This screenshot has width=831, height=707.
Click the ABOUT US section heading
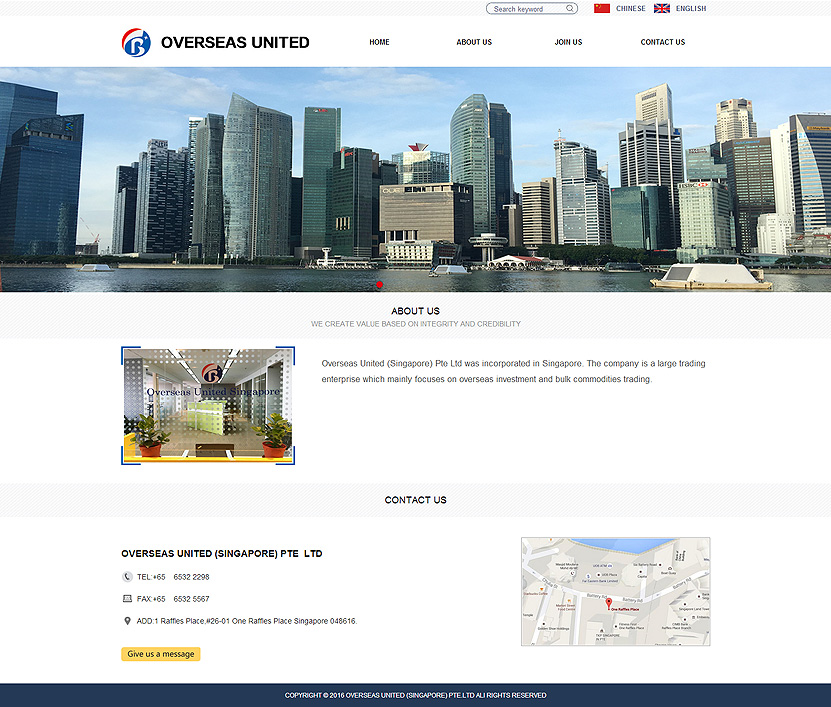tap(416, 311)
